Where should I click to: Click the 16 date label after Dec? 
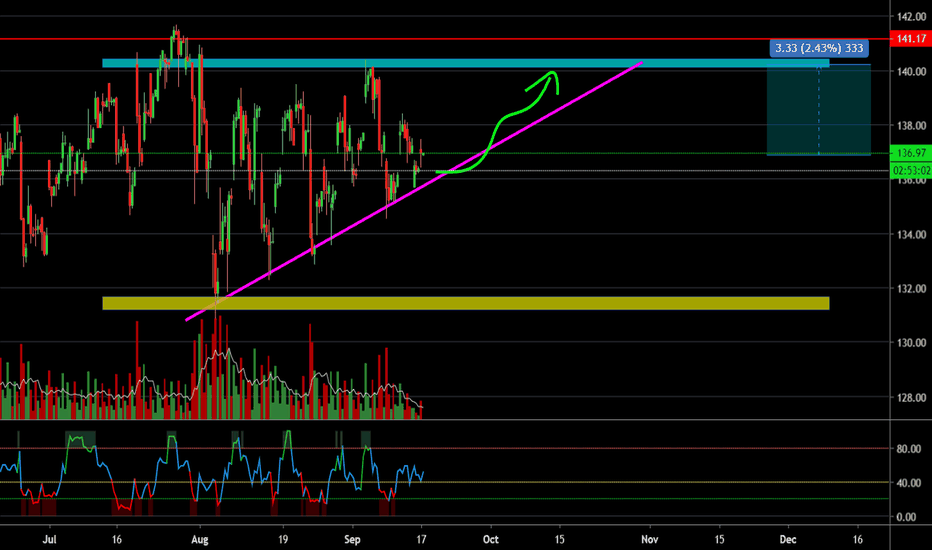858,539
